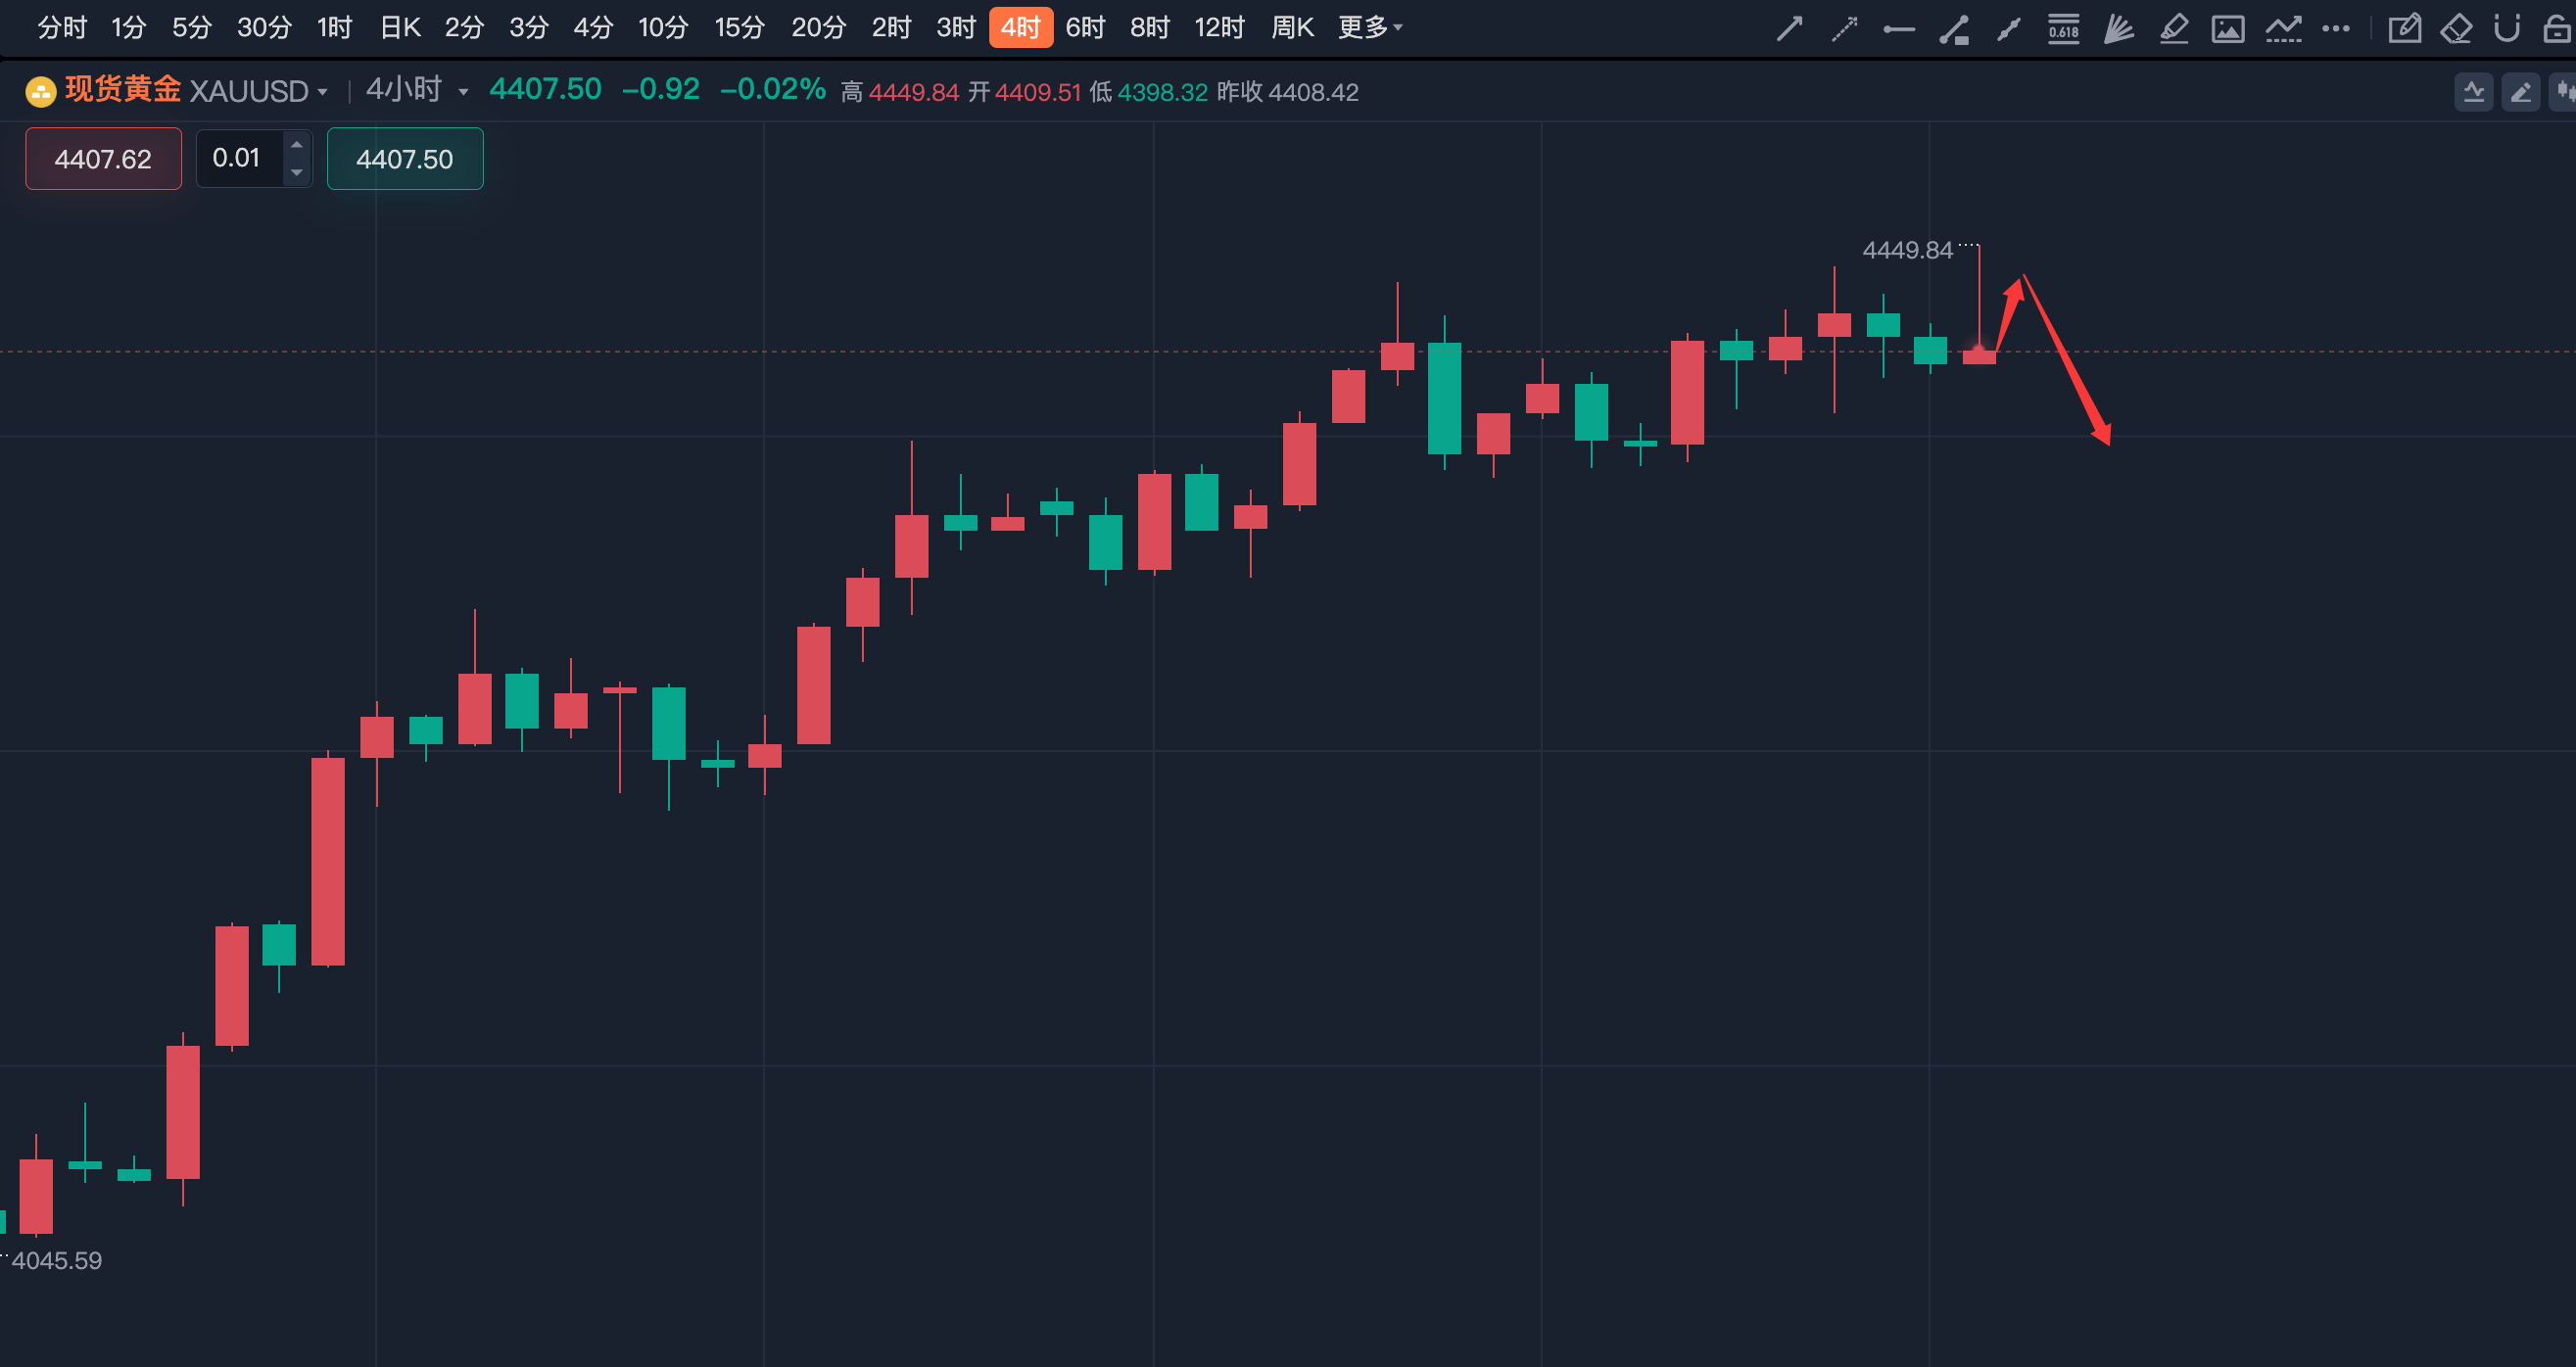Open the three-dot more drawing tools menu
Image resolution: width=2576 pixels, height=1367 pixels.
pos(2336,28)
